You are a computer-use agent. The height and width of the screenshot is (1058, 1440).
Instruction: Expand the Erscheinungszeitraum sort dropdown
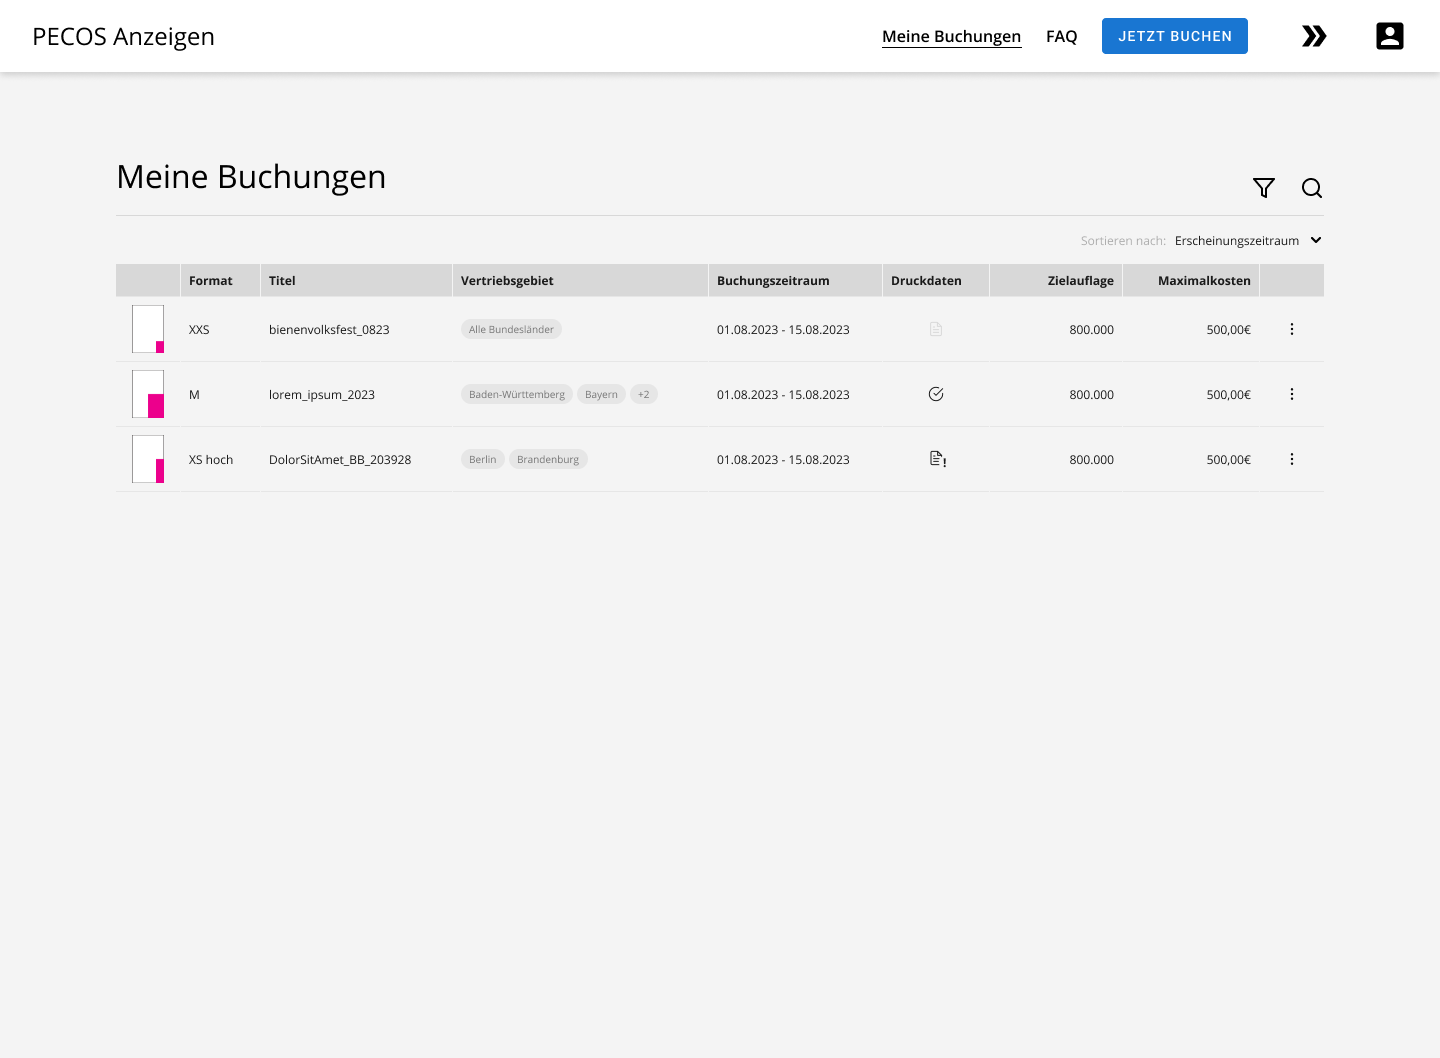tap(1248, 240)
